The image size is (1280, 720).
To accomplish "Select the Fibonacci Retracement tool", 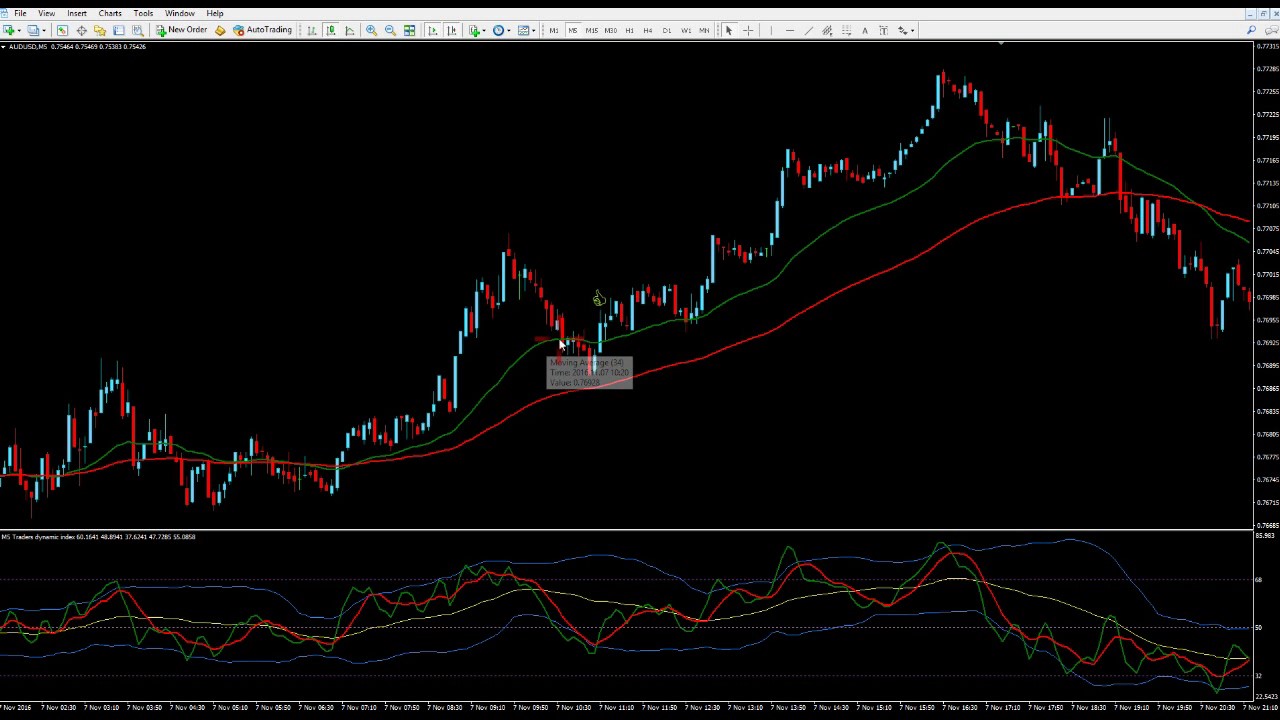I will point(846,30).
